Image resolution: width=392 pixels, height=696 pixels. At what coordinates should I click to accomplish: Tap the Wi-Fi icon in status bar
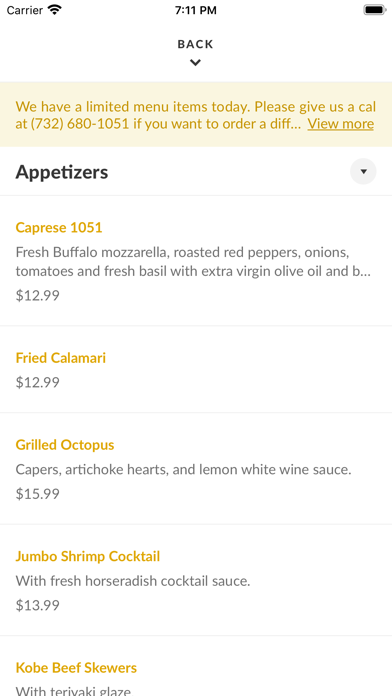pos(55,10)
